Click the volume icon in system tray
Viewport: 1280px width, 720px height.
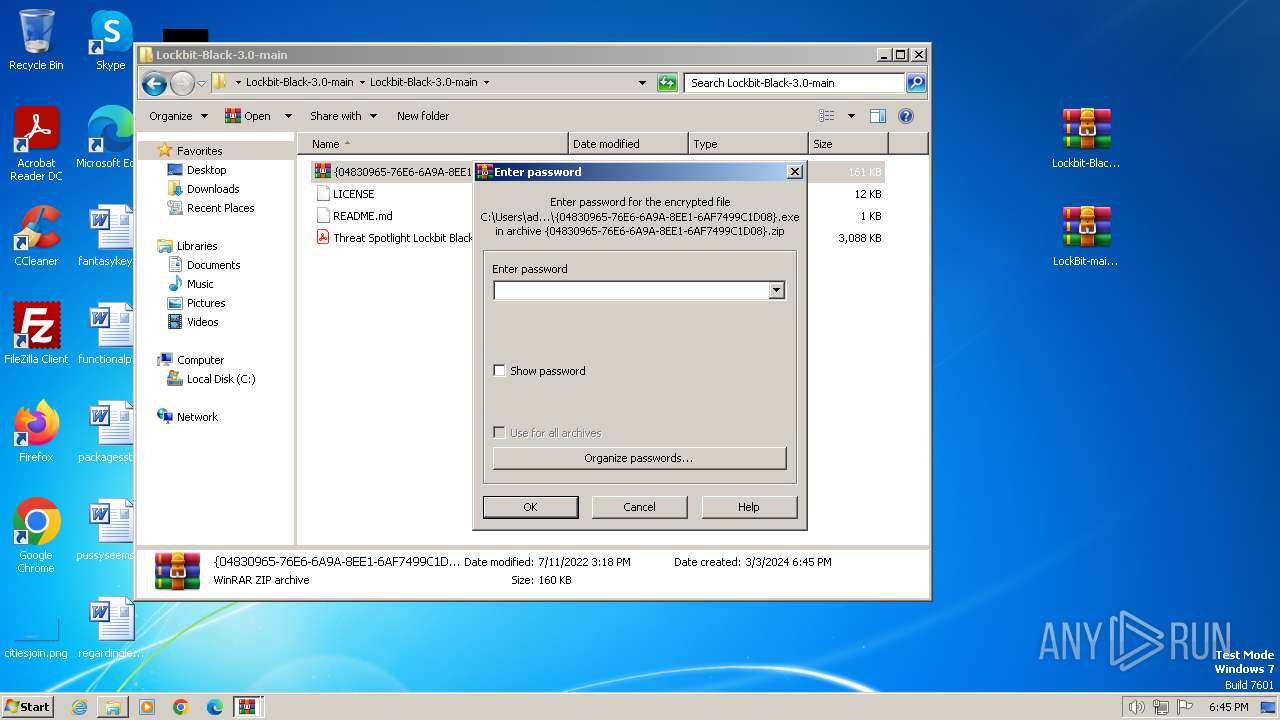(1136, 707)
